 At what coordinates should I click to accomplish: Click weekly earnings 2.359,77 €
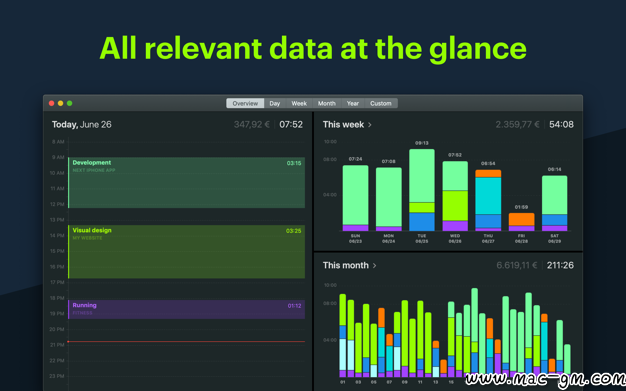[x=517, y=125]
